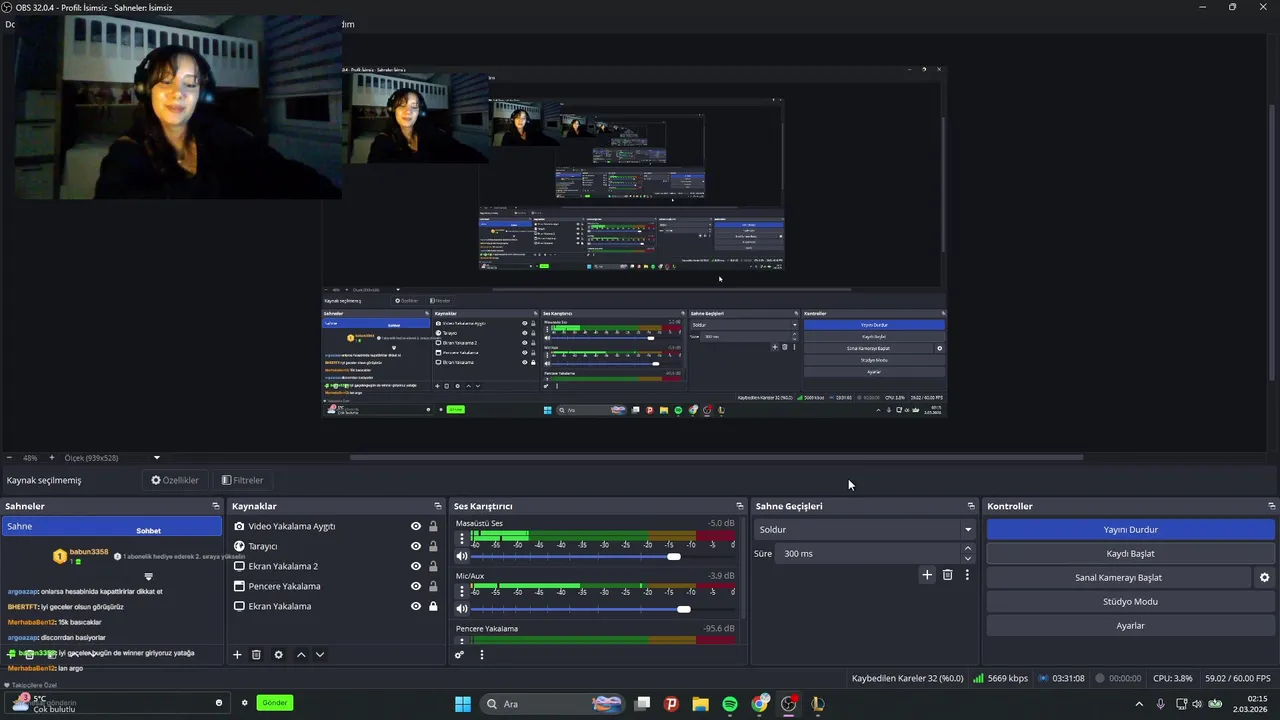This screenshot has height=720, width=1280.
Task: Open virtual camera settings gear
Action: [x=1264, y=577]
